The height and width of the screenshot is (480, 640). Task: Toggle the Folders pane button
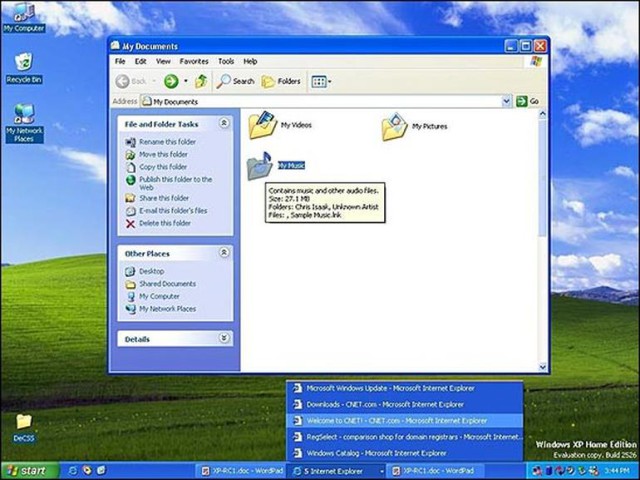[x=281, y=81]
